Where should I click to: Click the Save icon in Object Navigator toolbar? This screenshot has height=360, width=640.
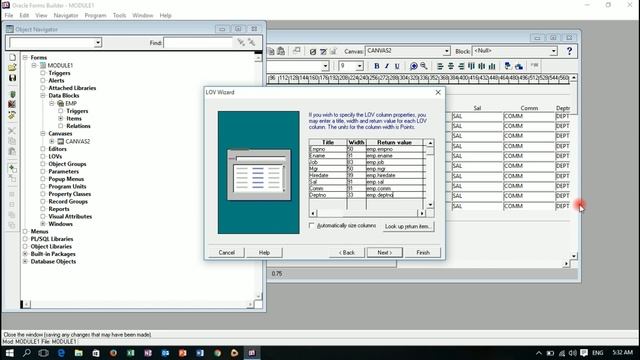12,78
